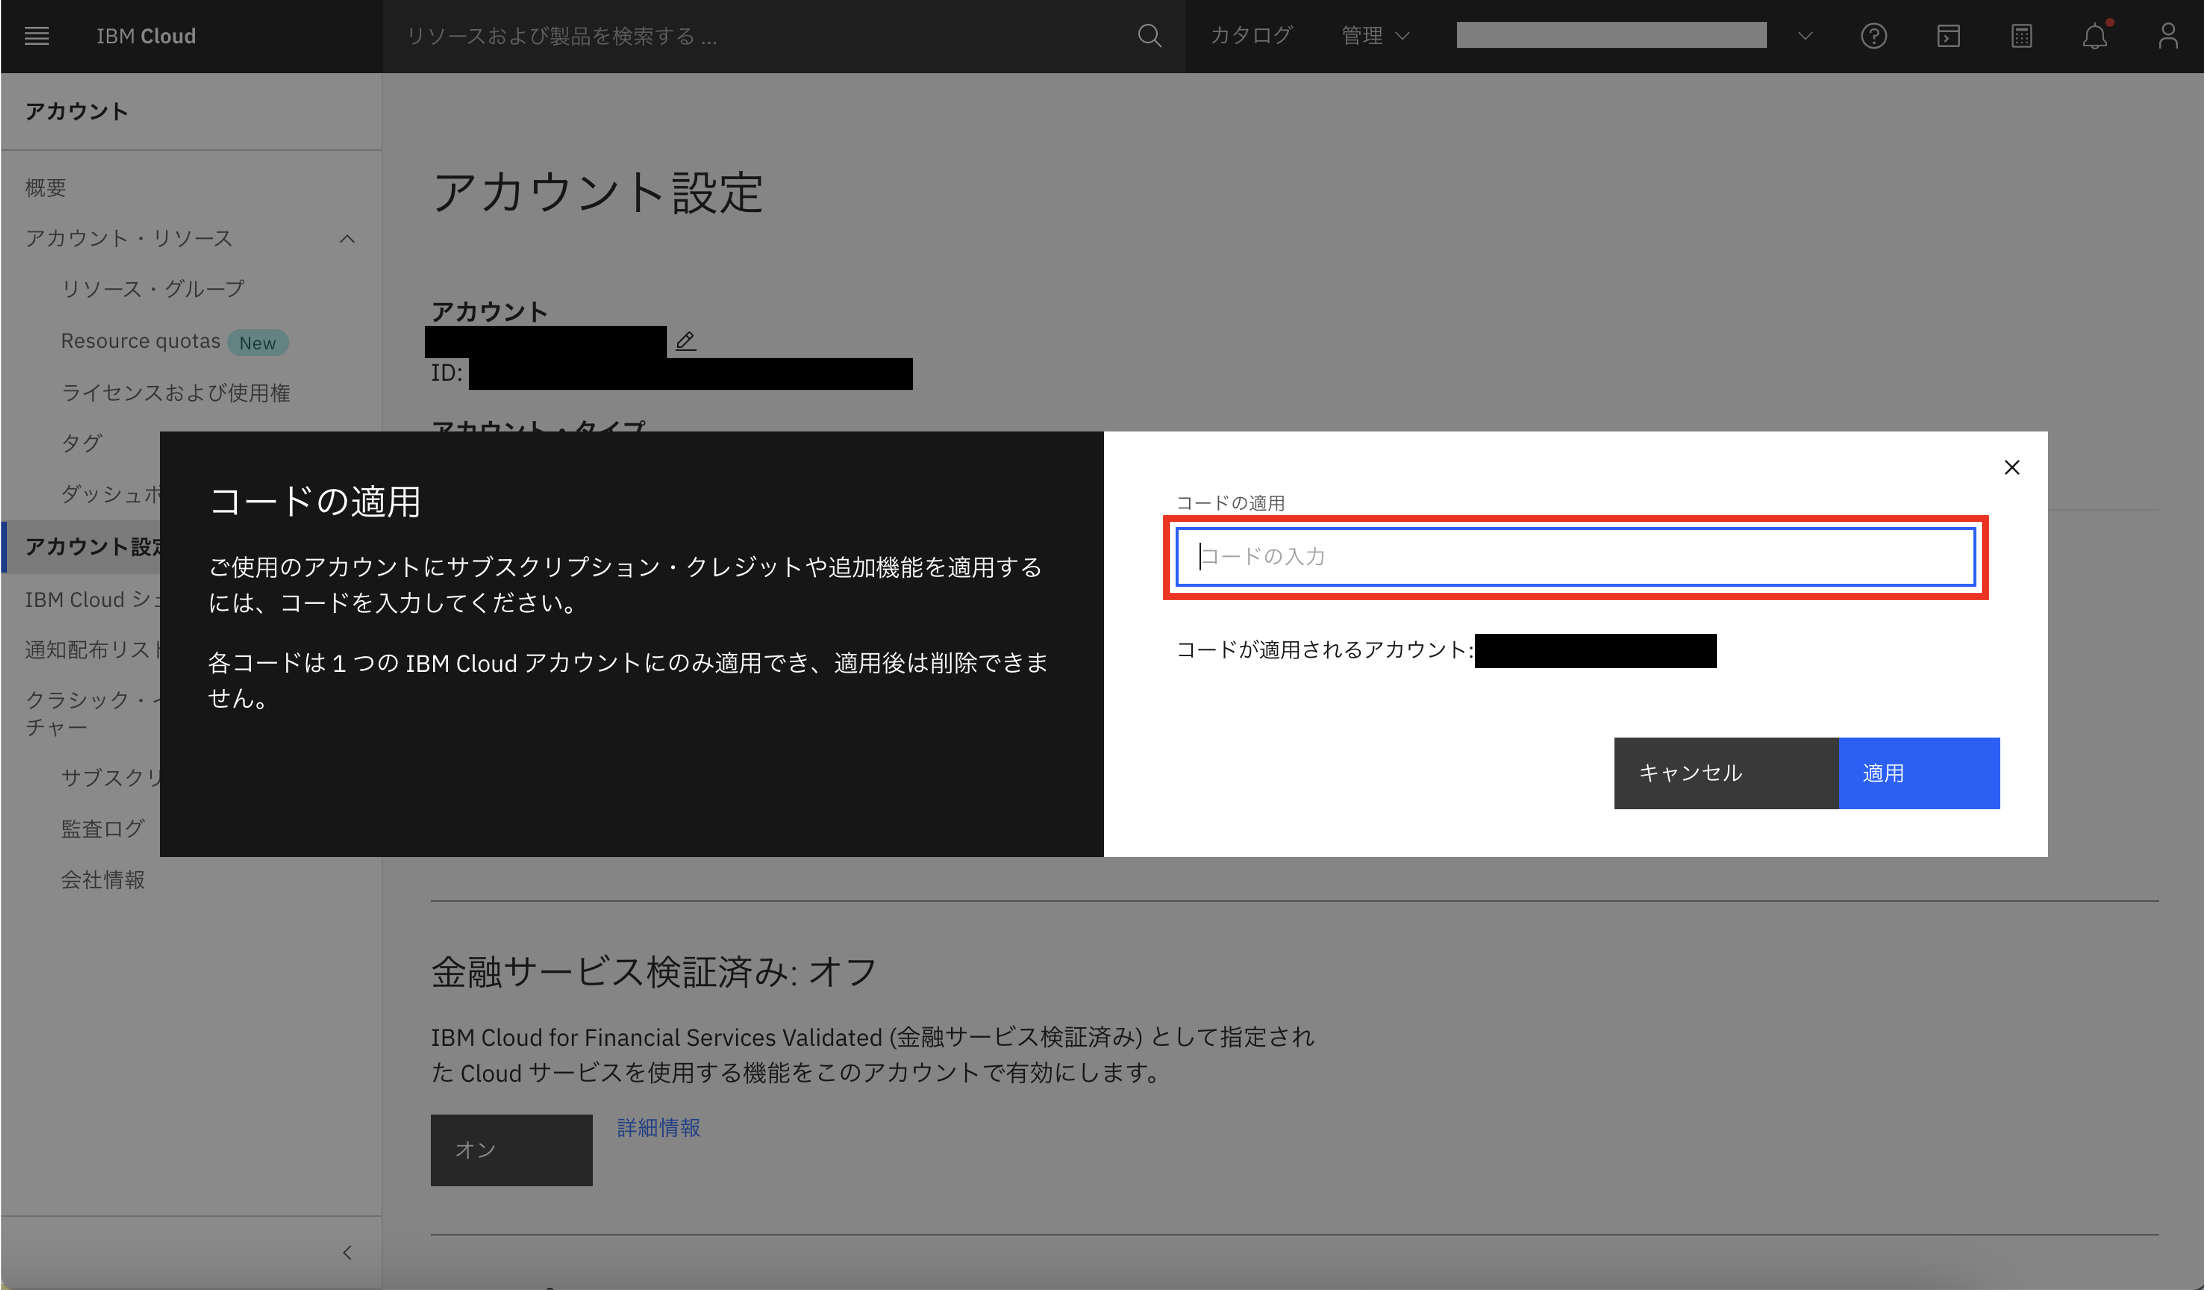Close the コードの適用 dialog

pos(2012,467)
